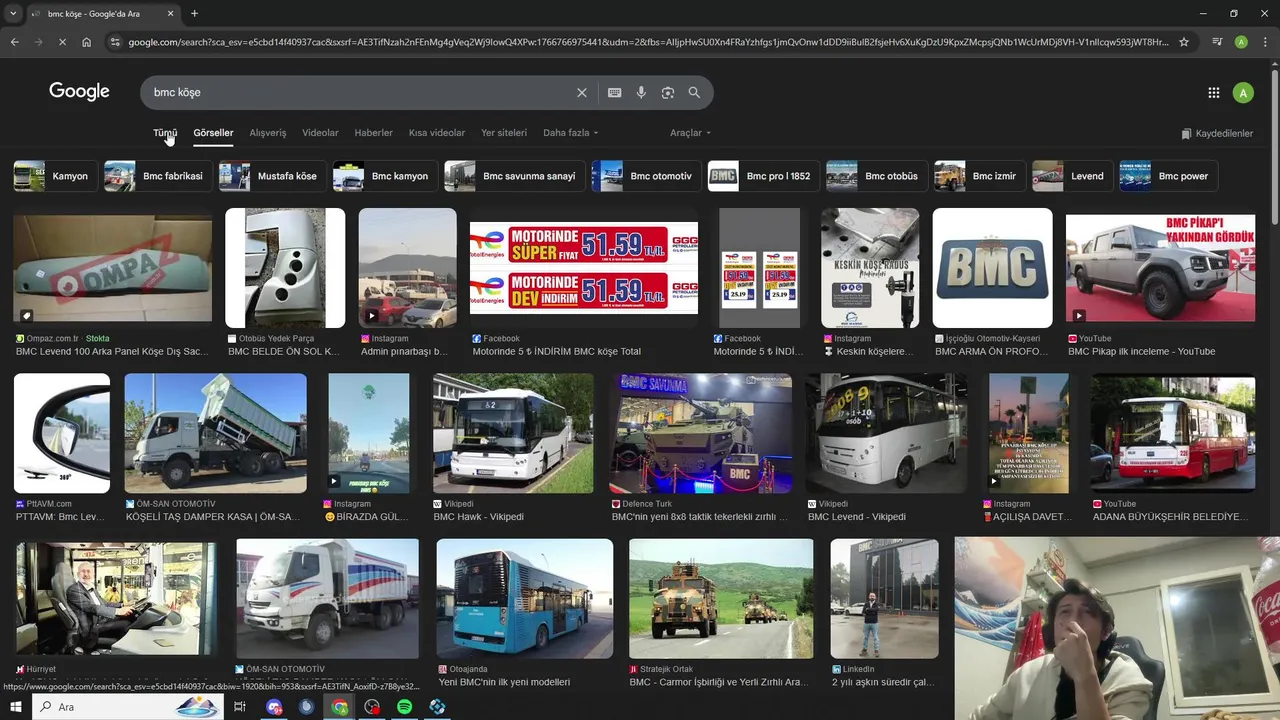This screenshot has width=1280, height=720.
Task: Filter by Bmc izmir chip
Action: click(x=980, y=176)
